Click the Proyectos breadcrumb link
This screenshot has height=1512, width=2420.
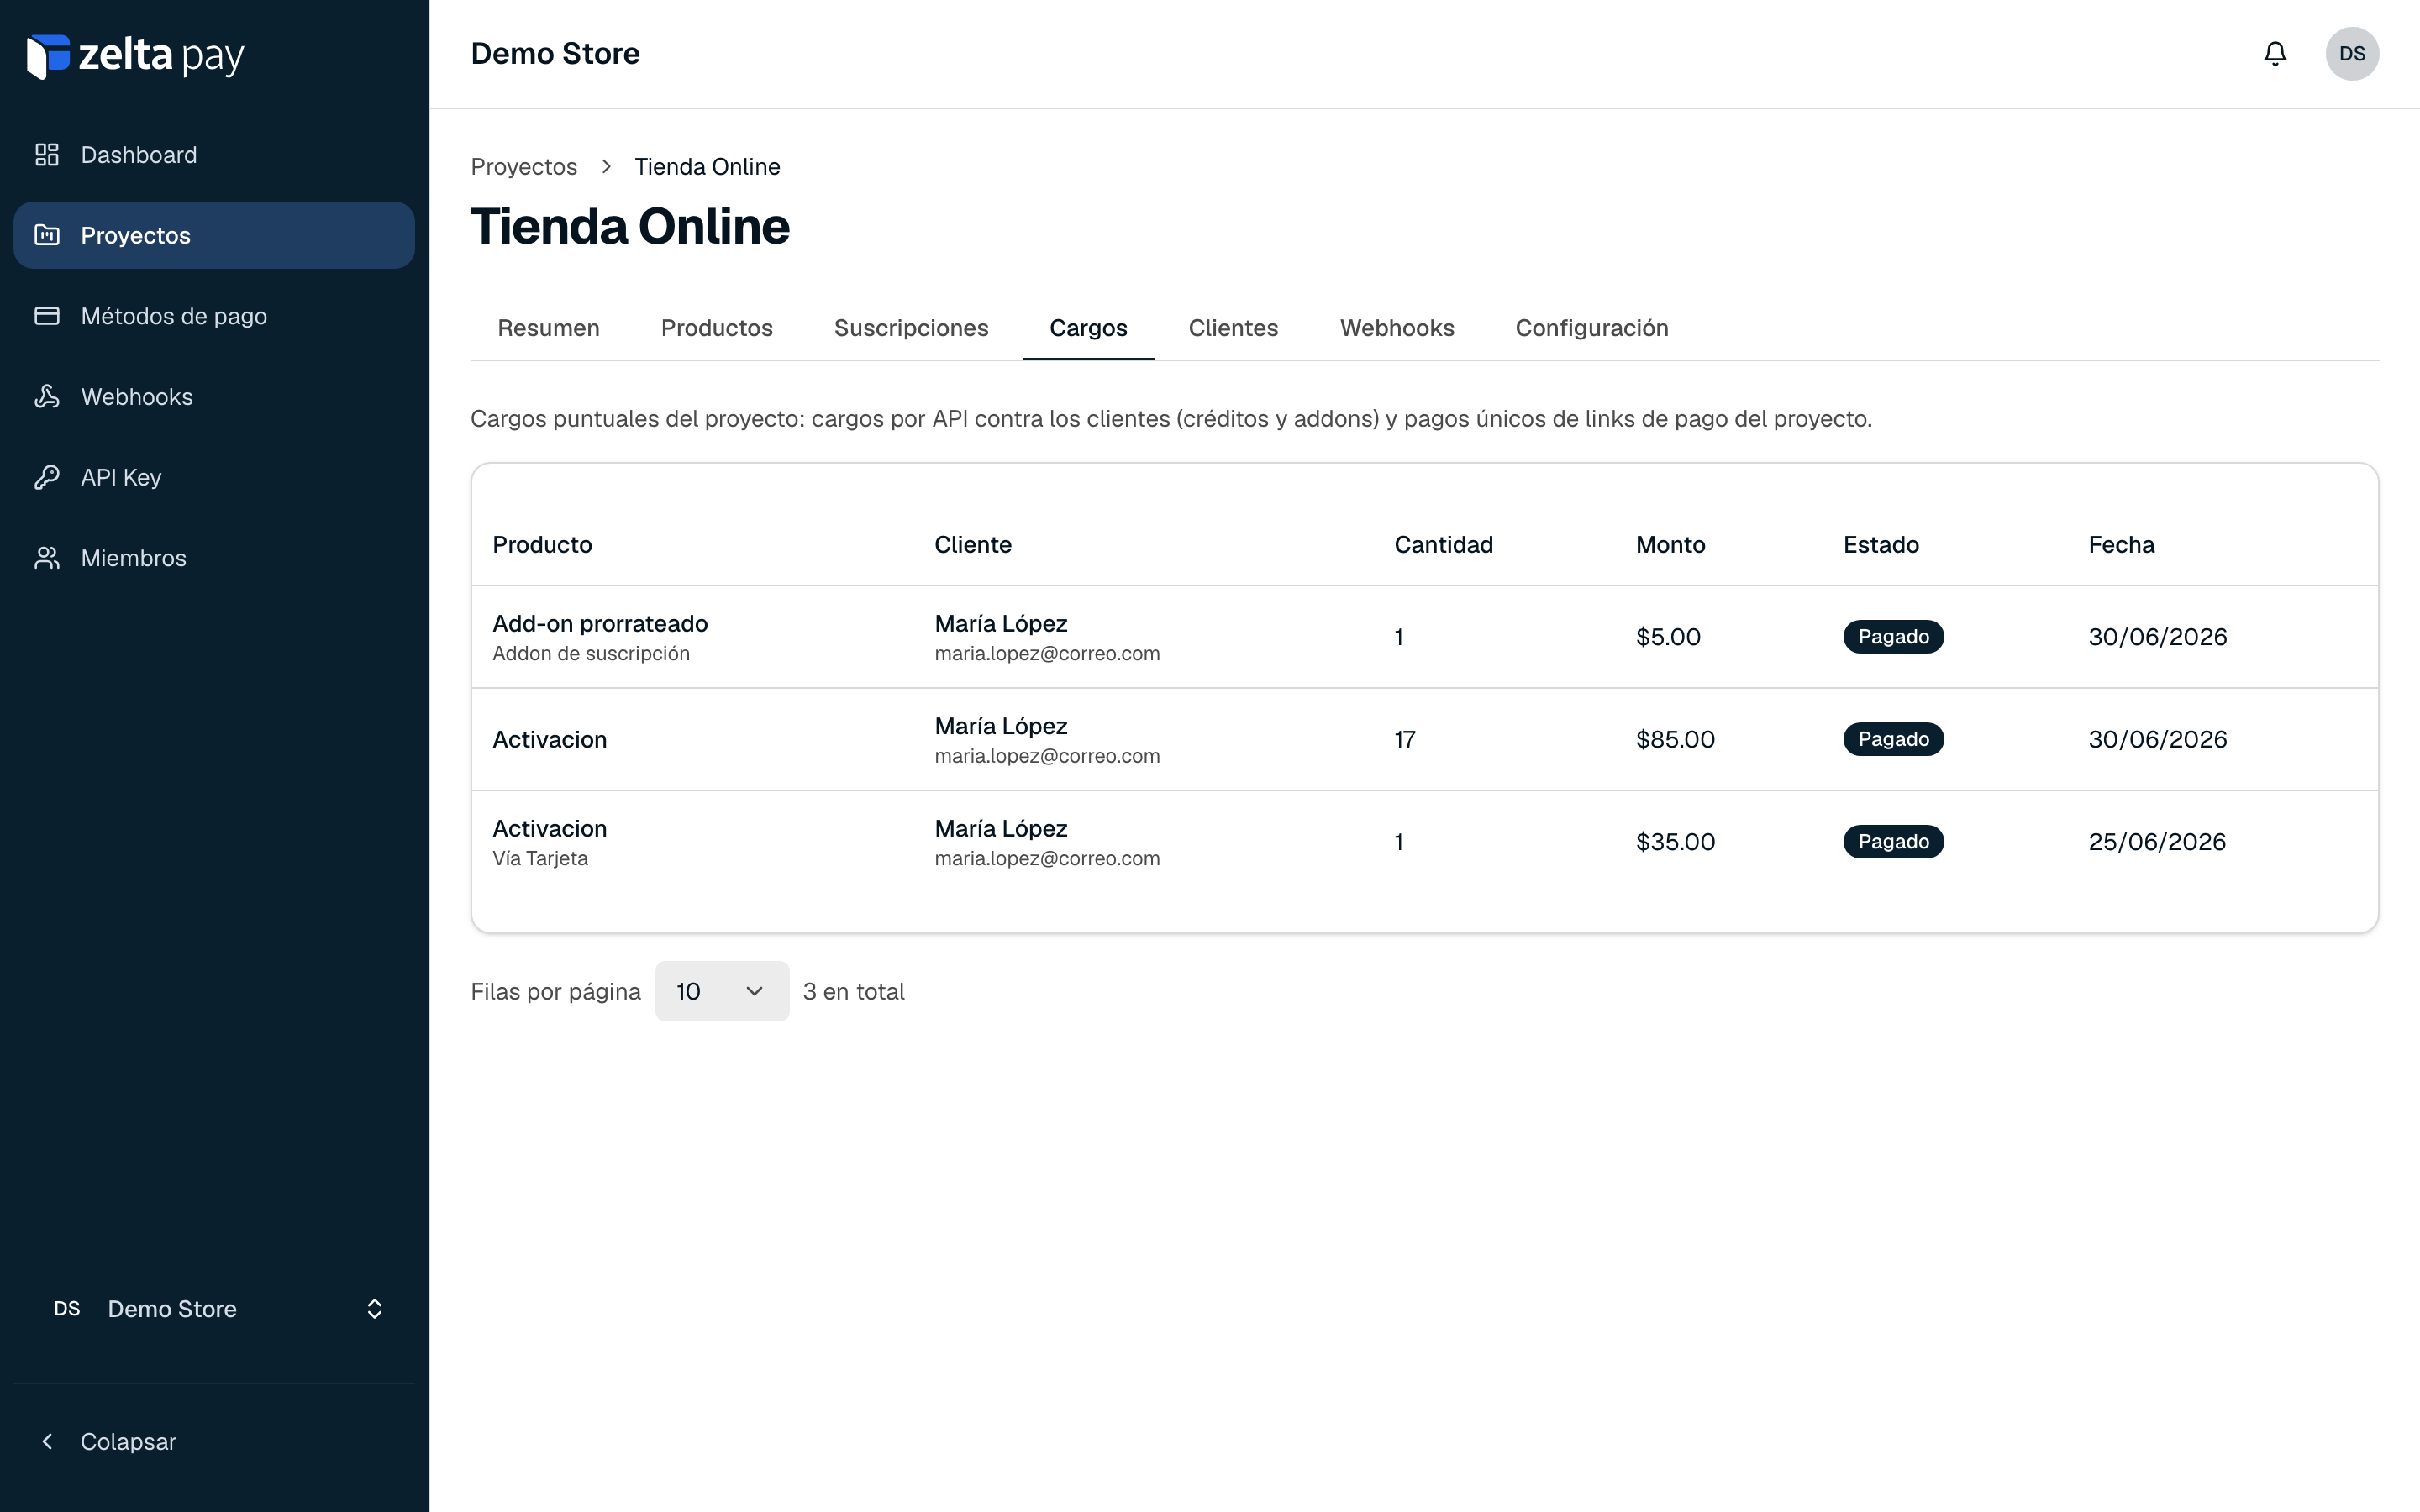coord(524,167)
